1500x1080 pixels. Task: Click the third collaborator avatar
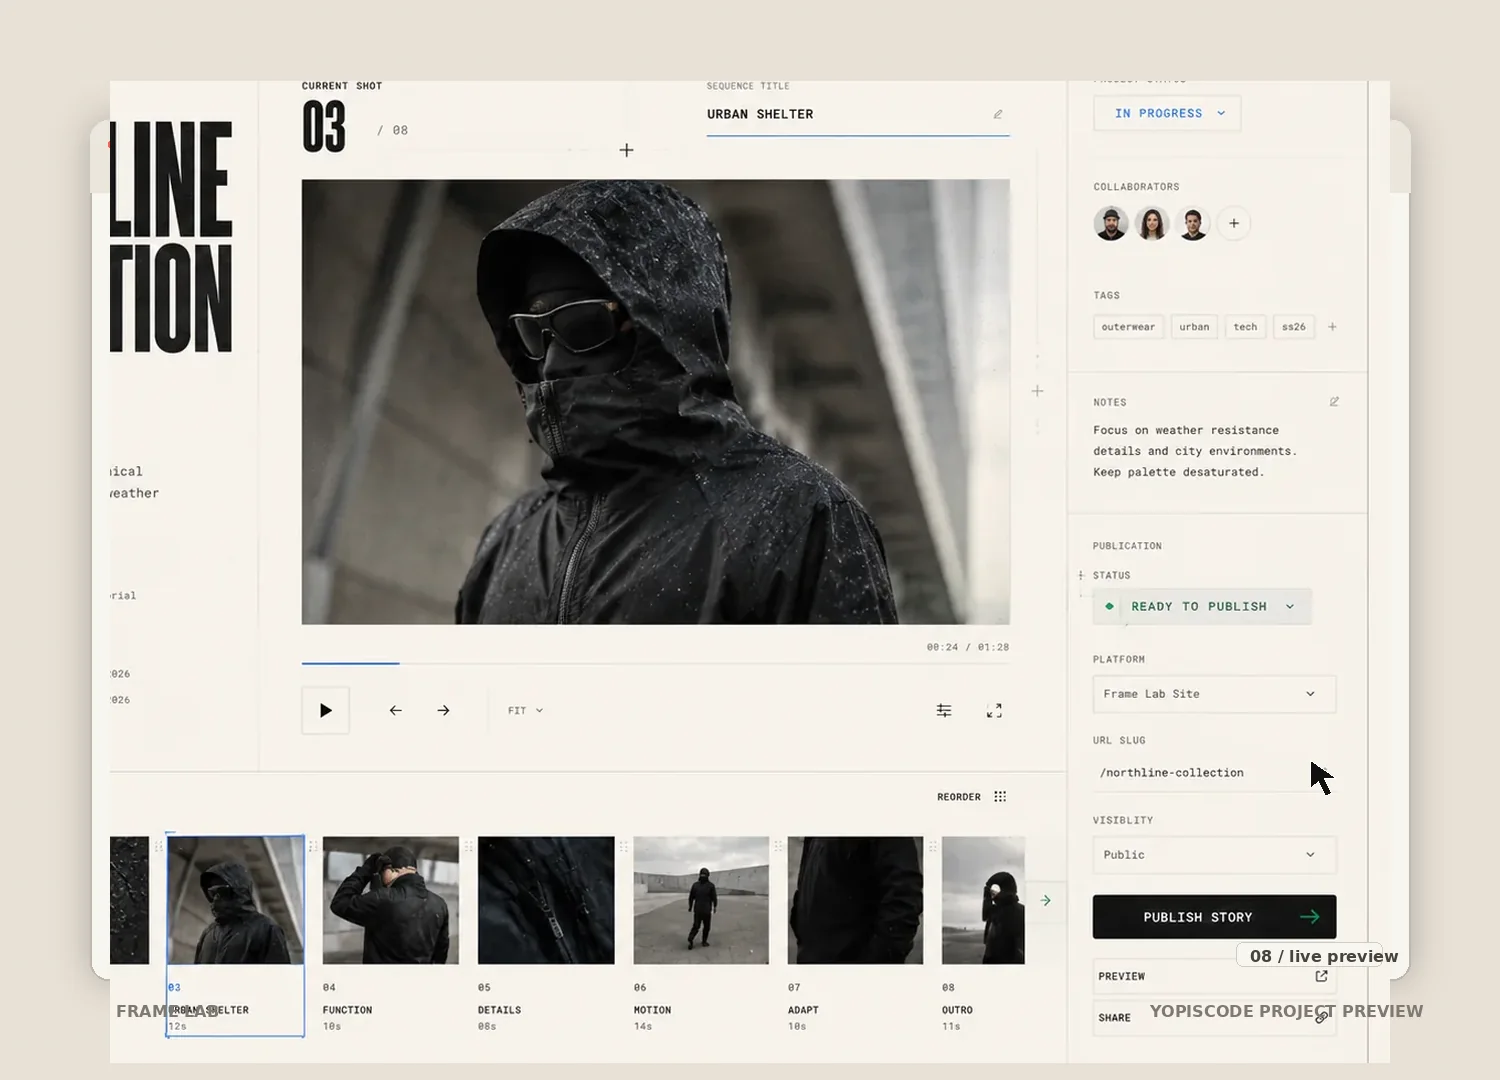[x=1193, y=223]
